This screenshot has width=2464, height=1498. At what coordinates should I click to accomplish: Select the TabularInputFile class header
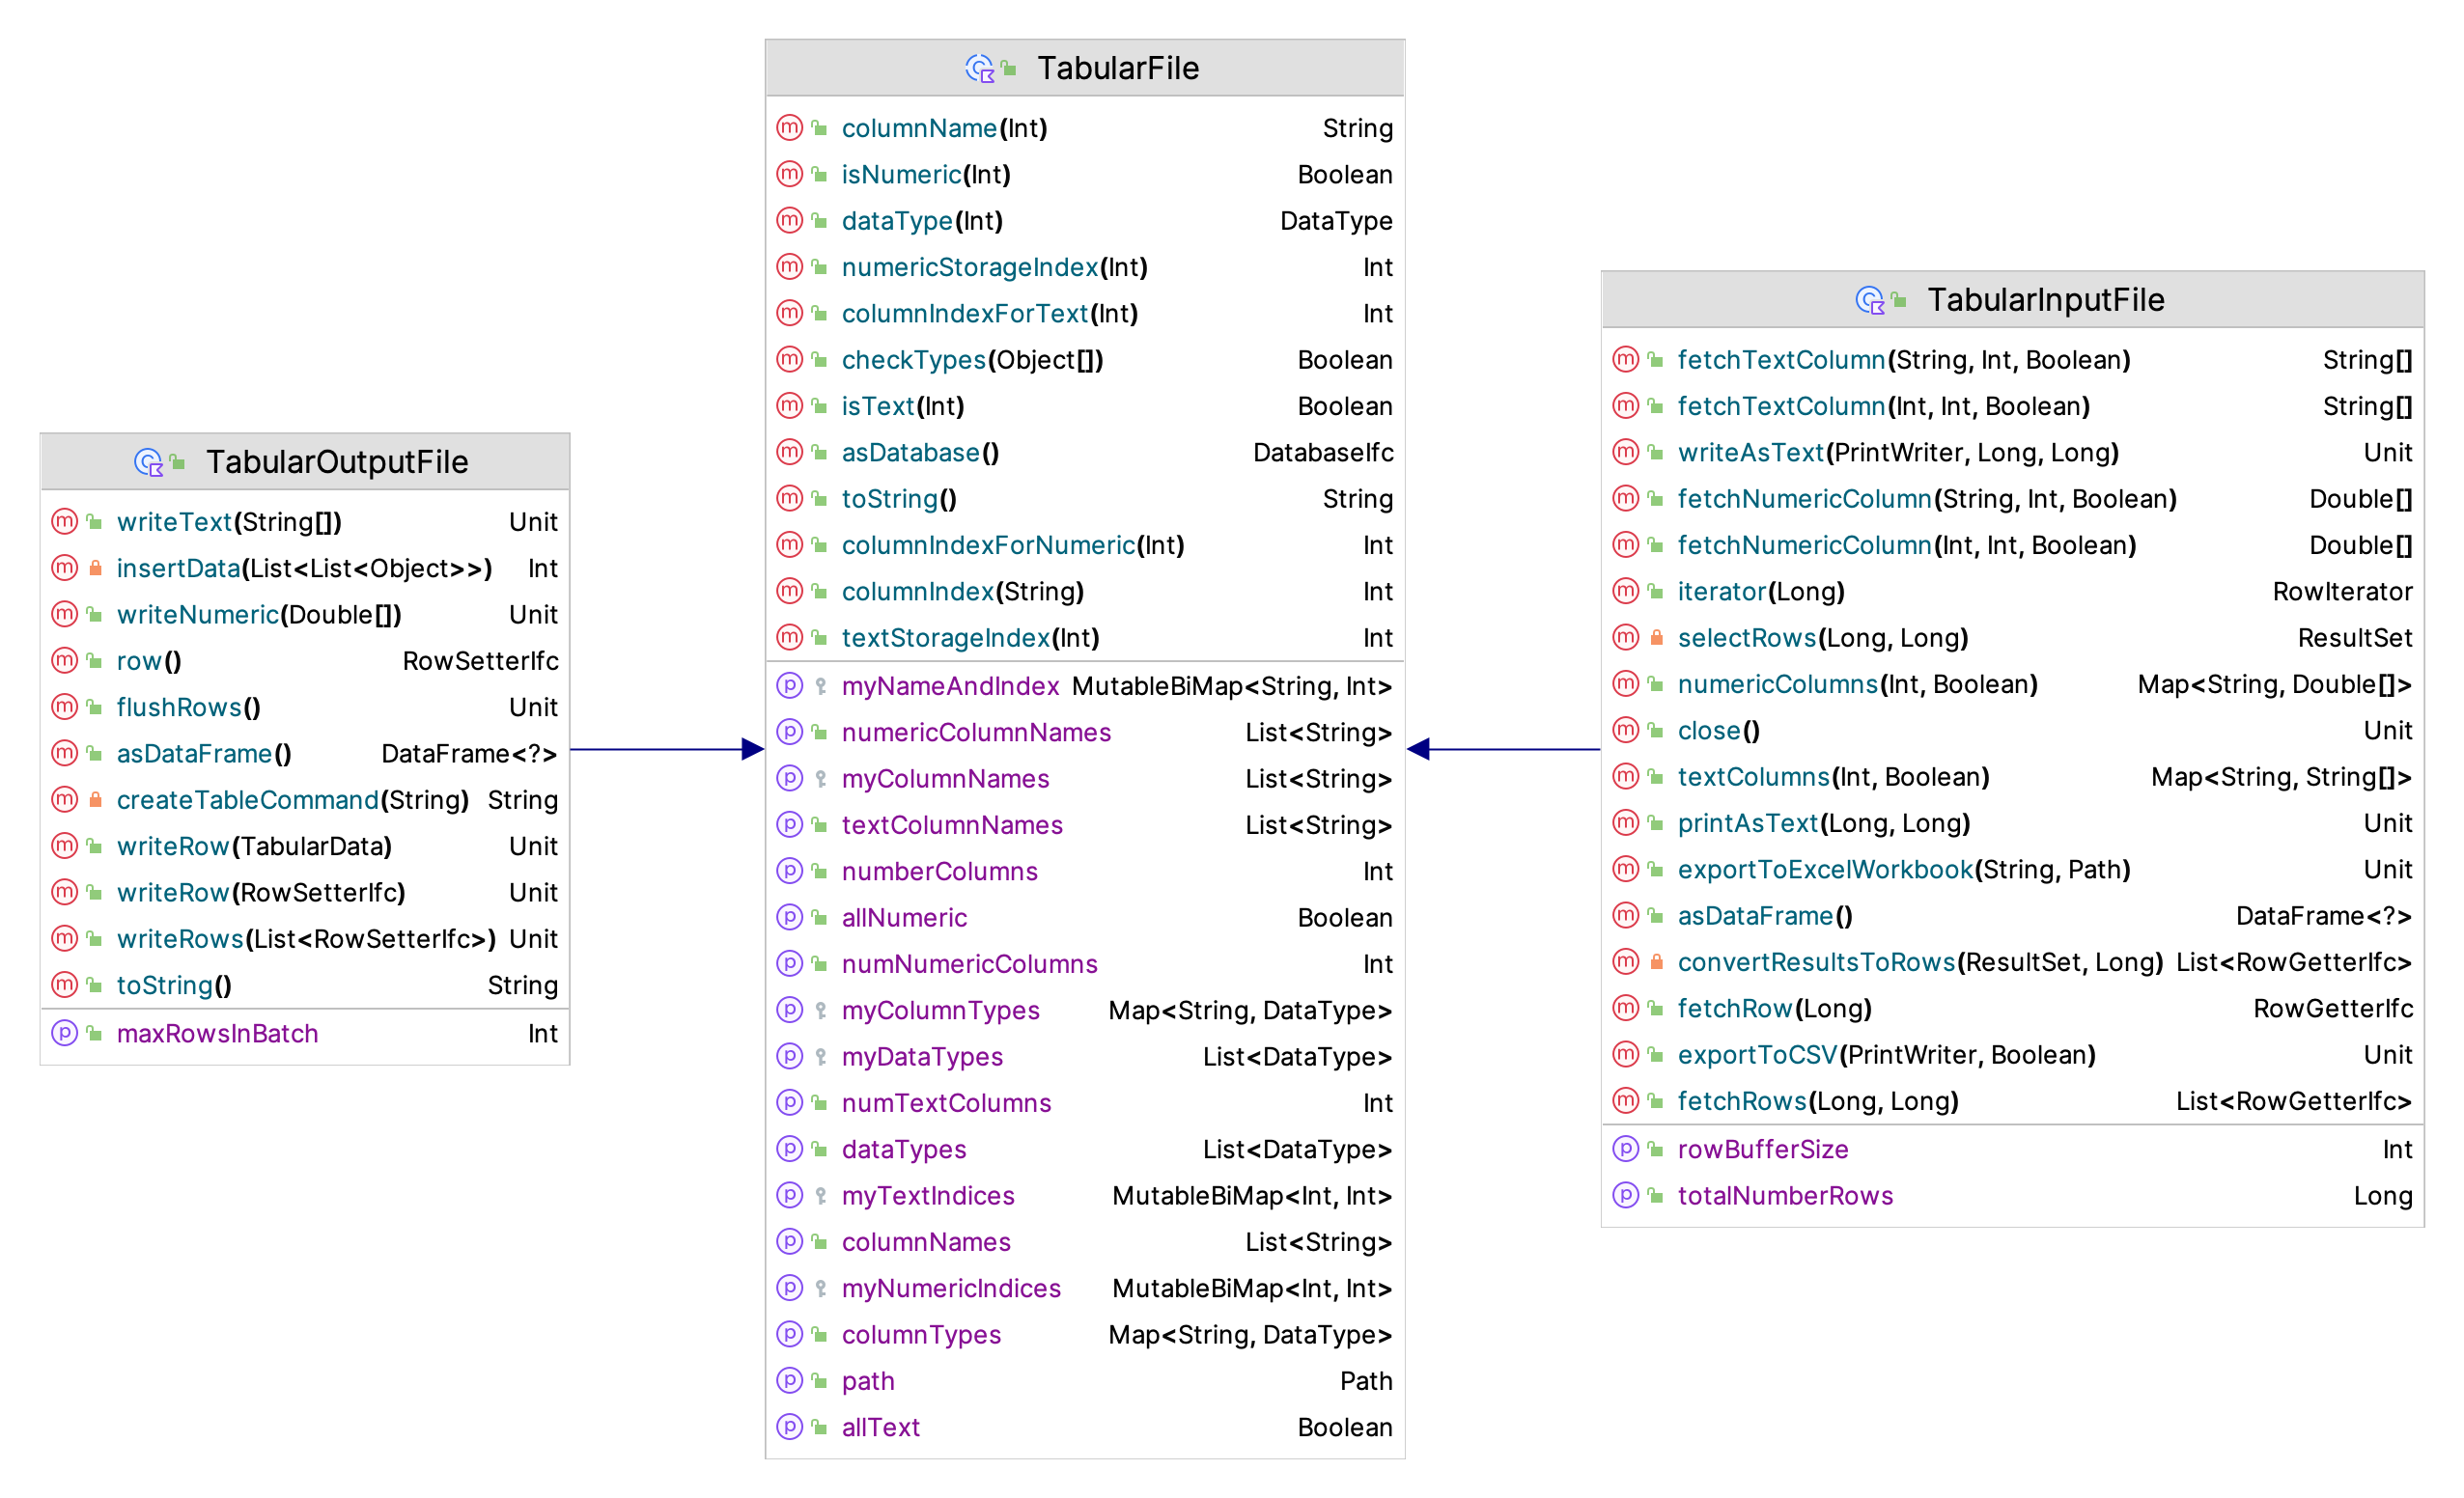2012,300
